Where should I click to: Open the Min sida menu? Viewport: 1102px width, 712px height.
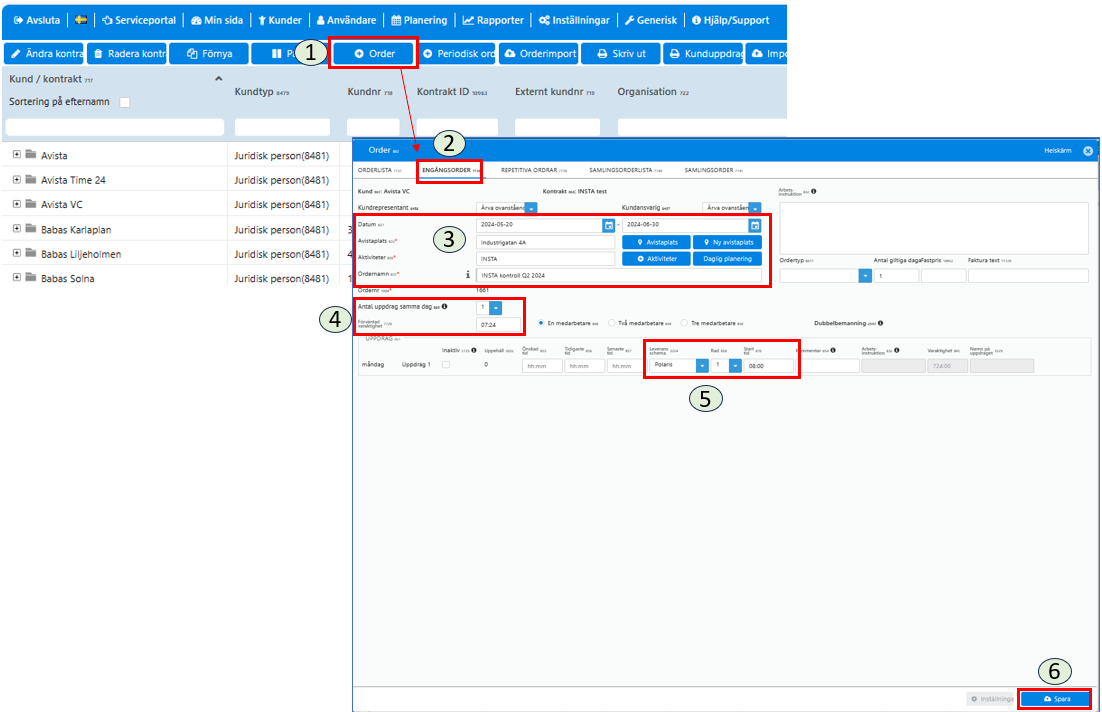(x=217, y=20)
